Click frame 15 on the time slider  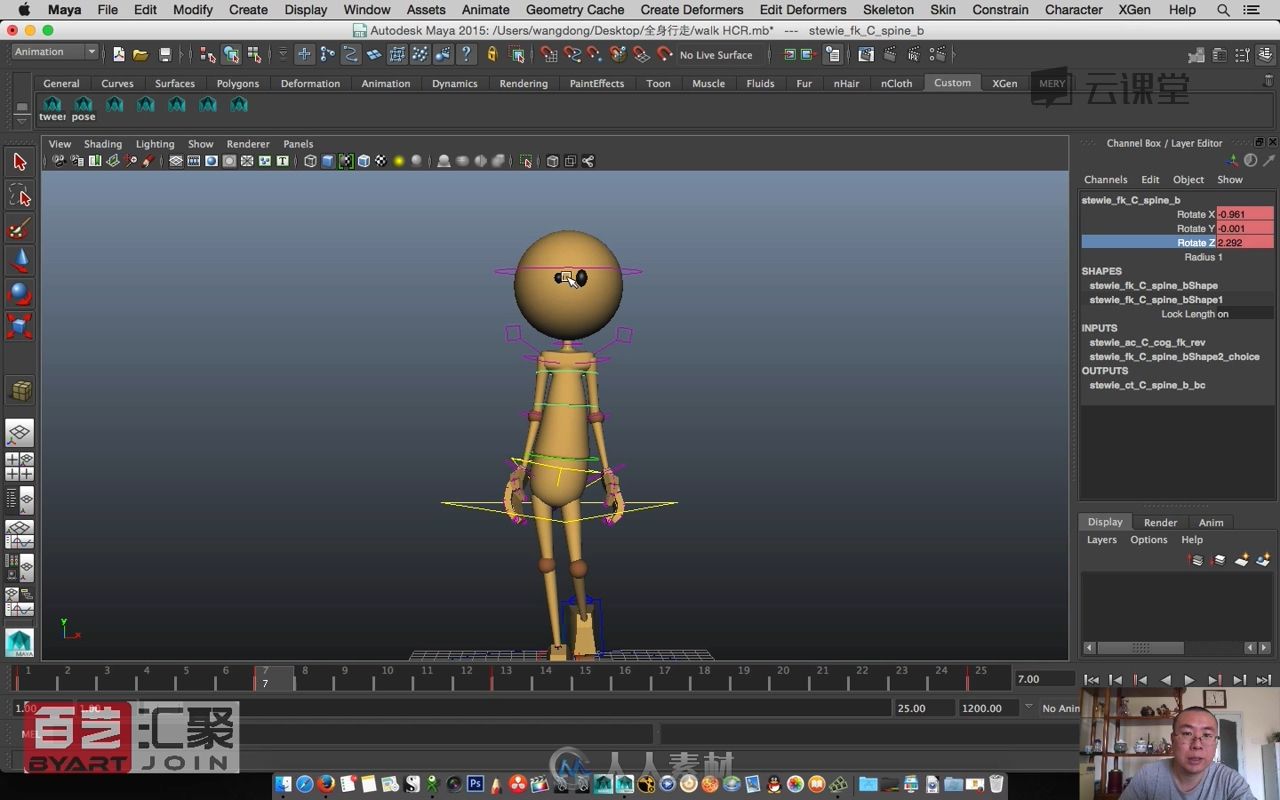coord(585,677)
